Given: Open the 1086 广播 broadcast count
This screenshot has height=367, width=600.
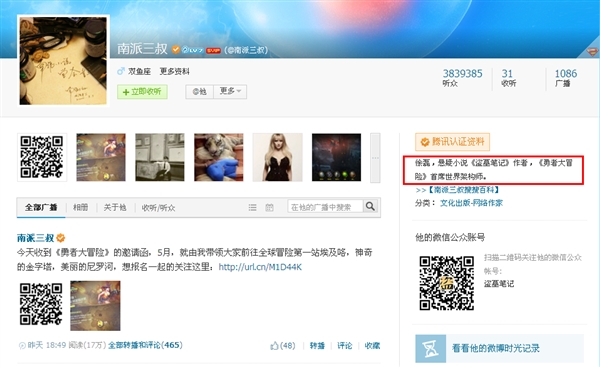Looking at the screenshot, I should tap(566, 78).
